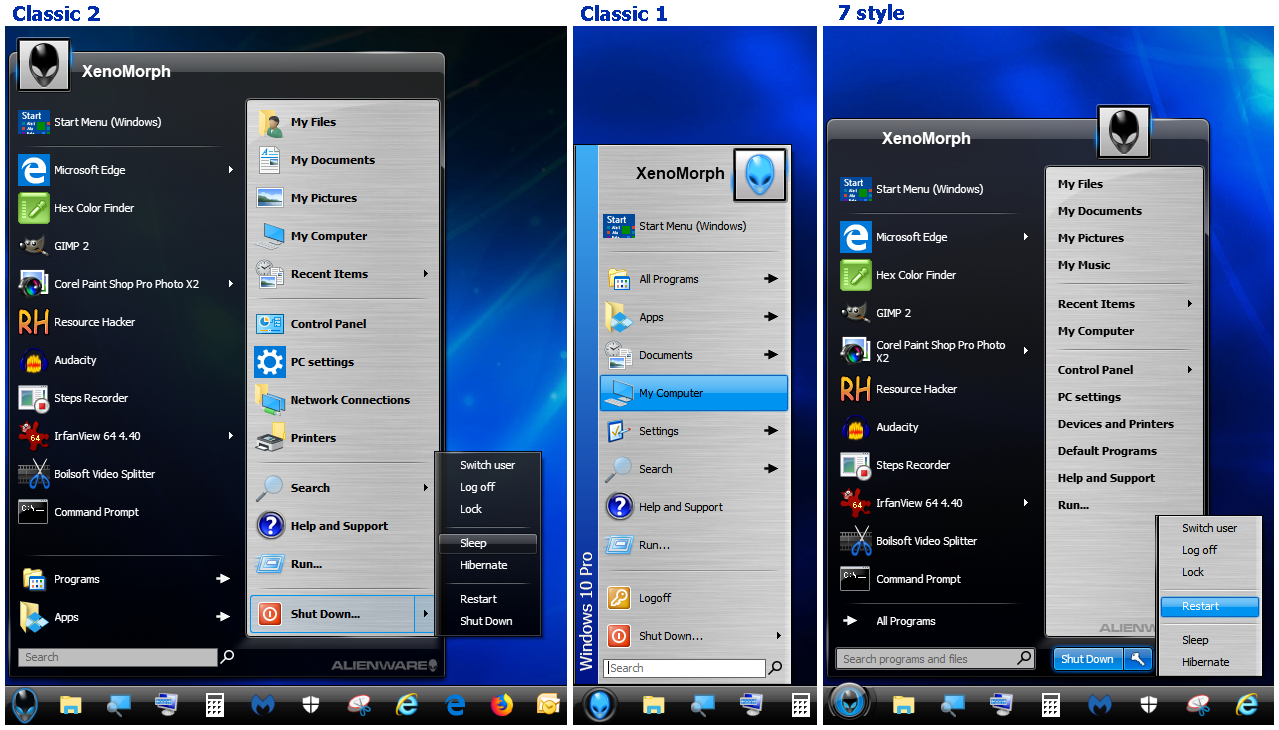Image resolution: width=1279 pixels, height=730 pixels.
Task: Open Devices and Printers in 7 style menu
Action: 1115,424
